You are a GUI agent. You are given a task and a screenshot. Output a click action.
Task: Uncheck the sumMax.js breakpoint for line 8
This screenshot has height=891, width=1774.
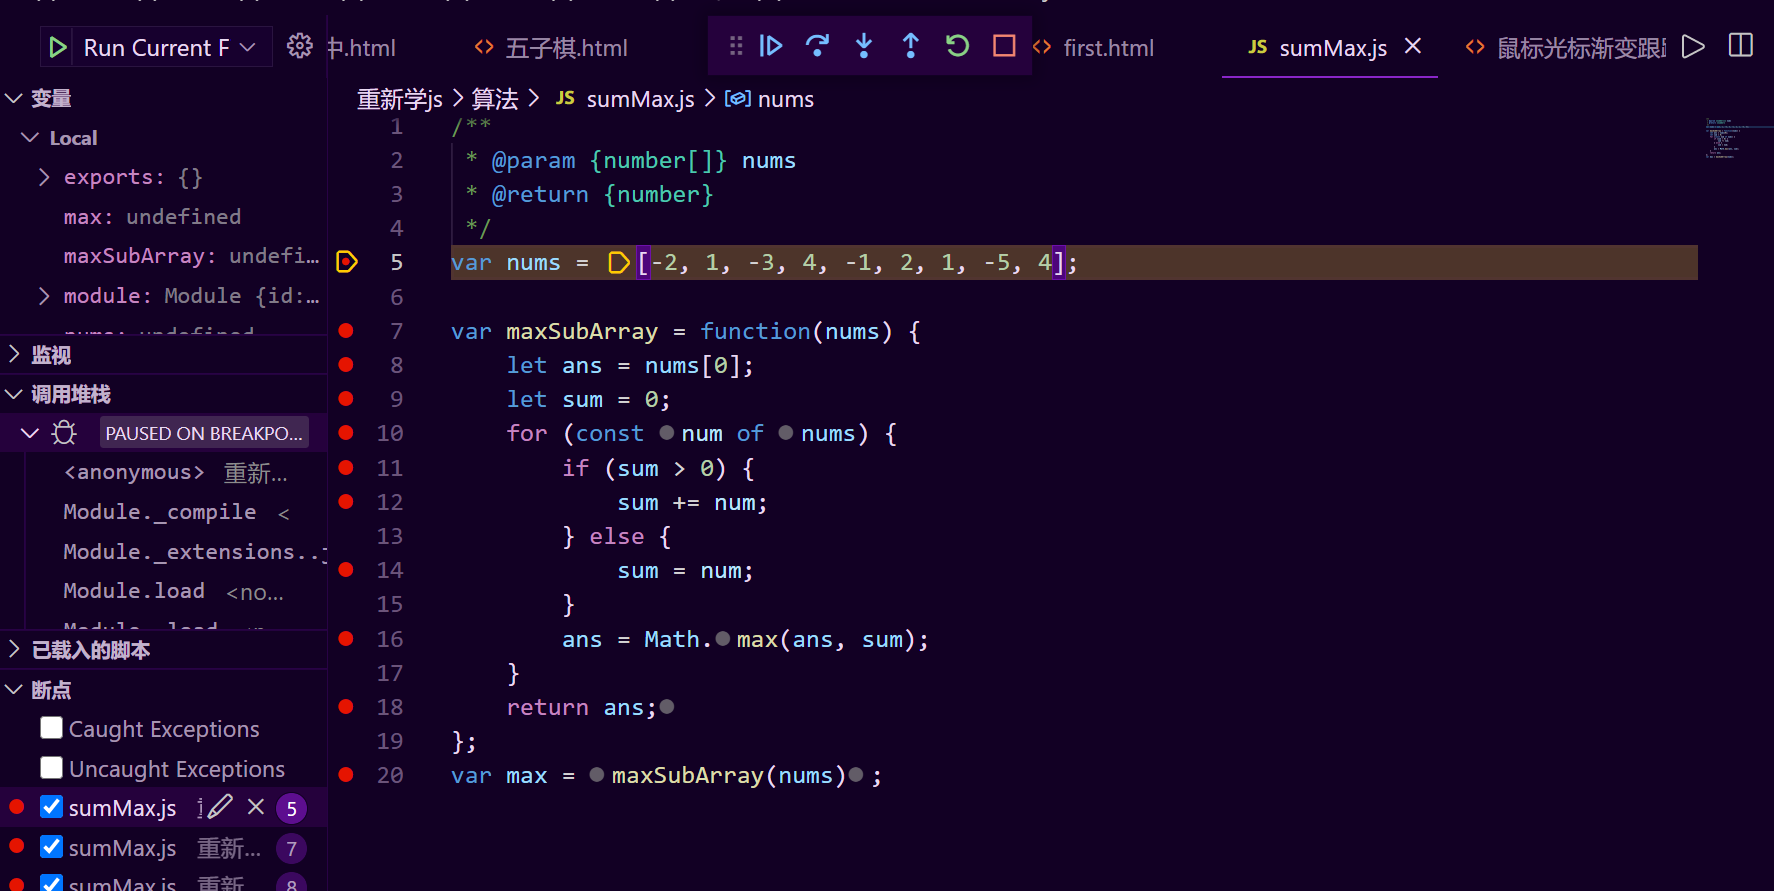tap(52, 883)
